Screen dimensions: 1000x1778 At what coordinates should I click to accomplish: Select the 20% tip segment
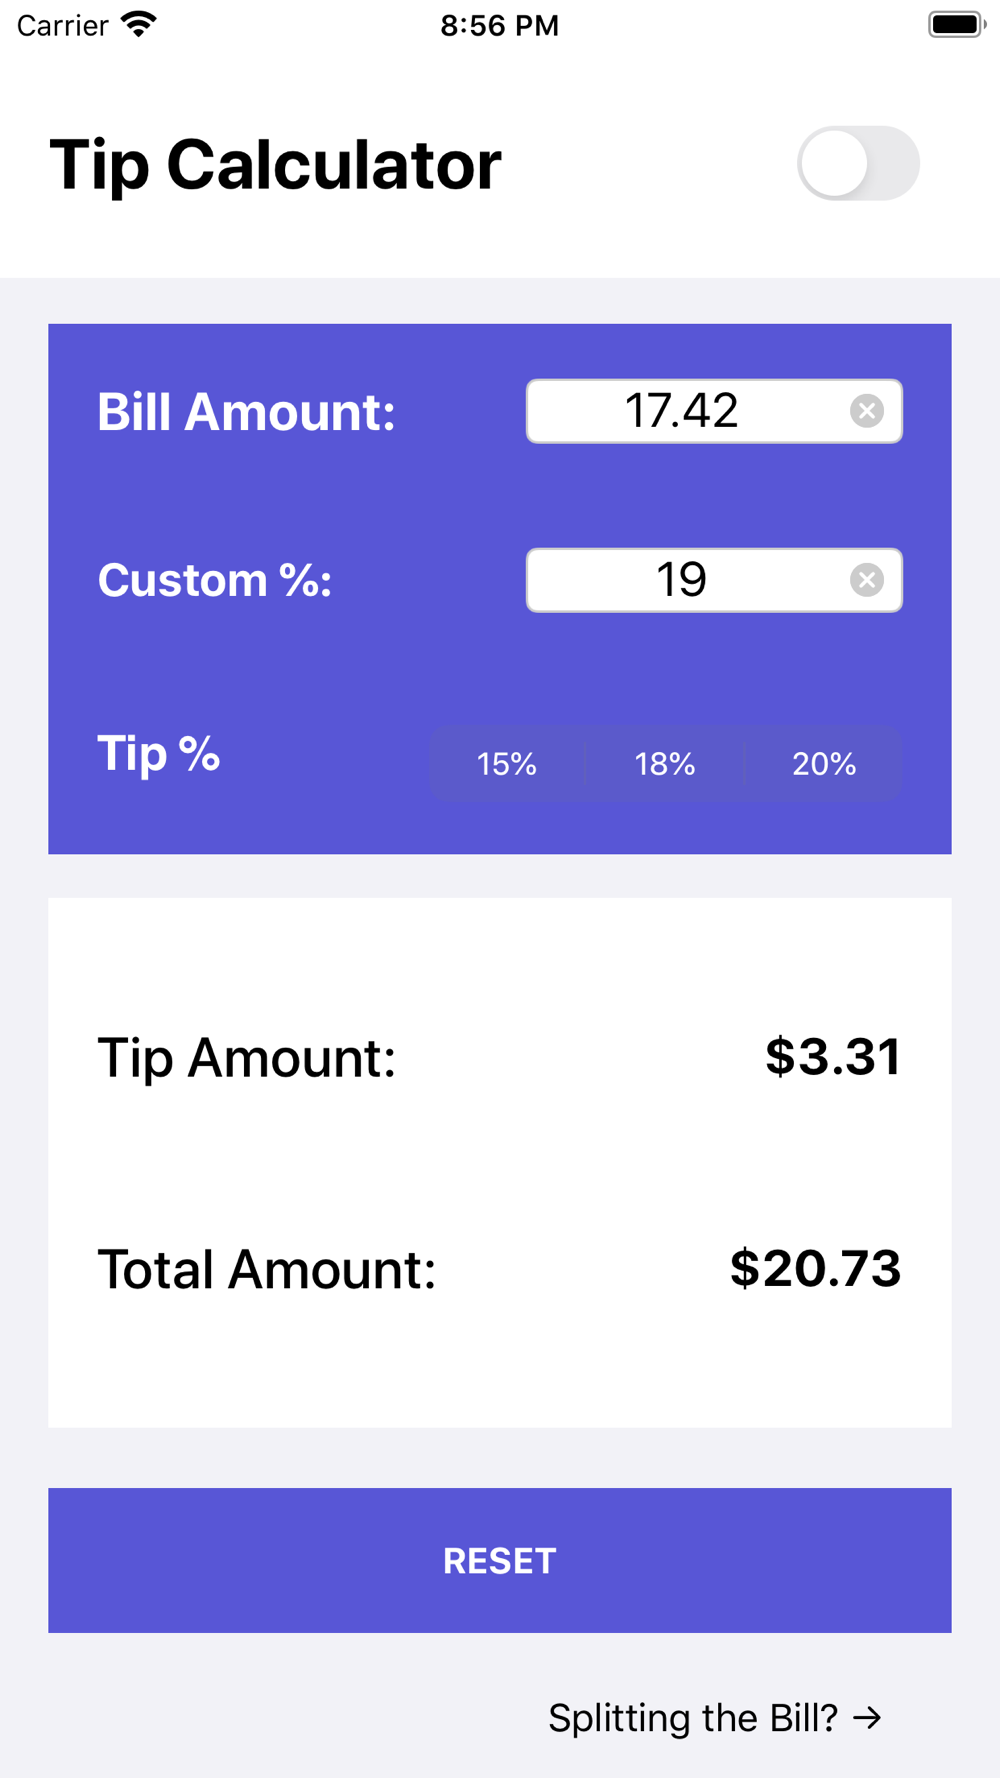pyautogui.click(x=824, y=764)
